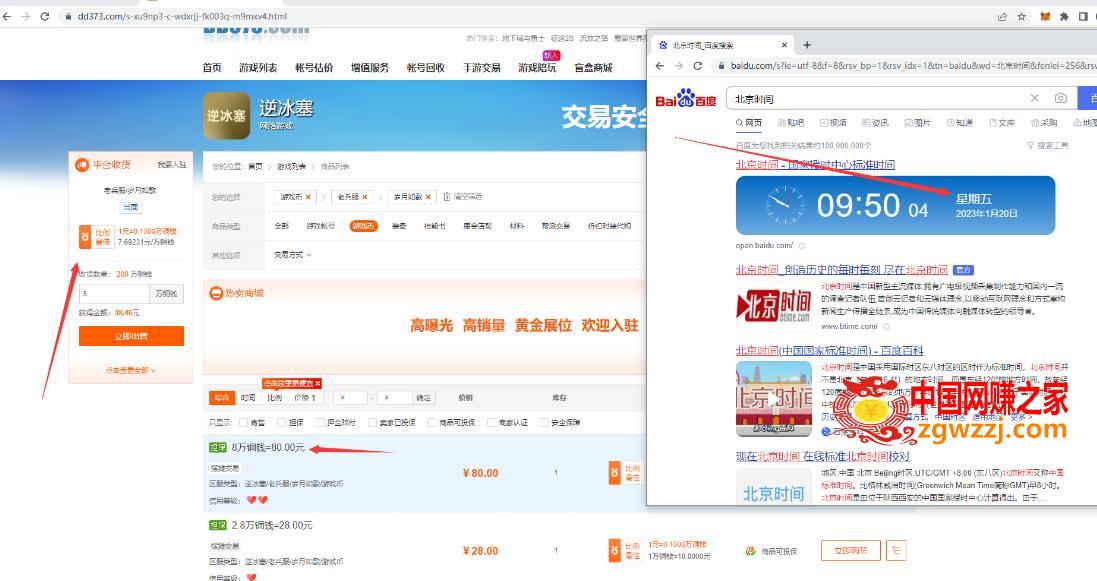Screen dimensions: 1097x581
Task: Open Baidu image search camera icon
Action: (1061, 98)
